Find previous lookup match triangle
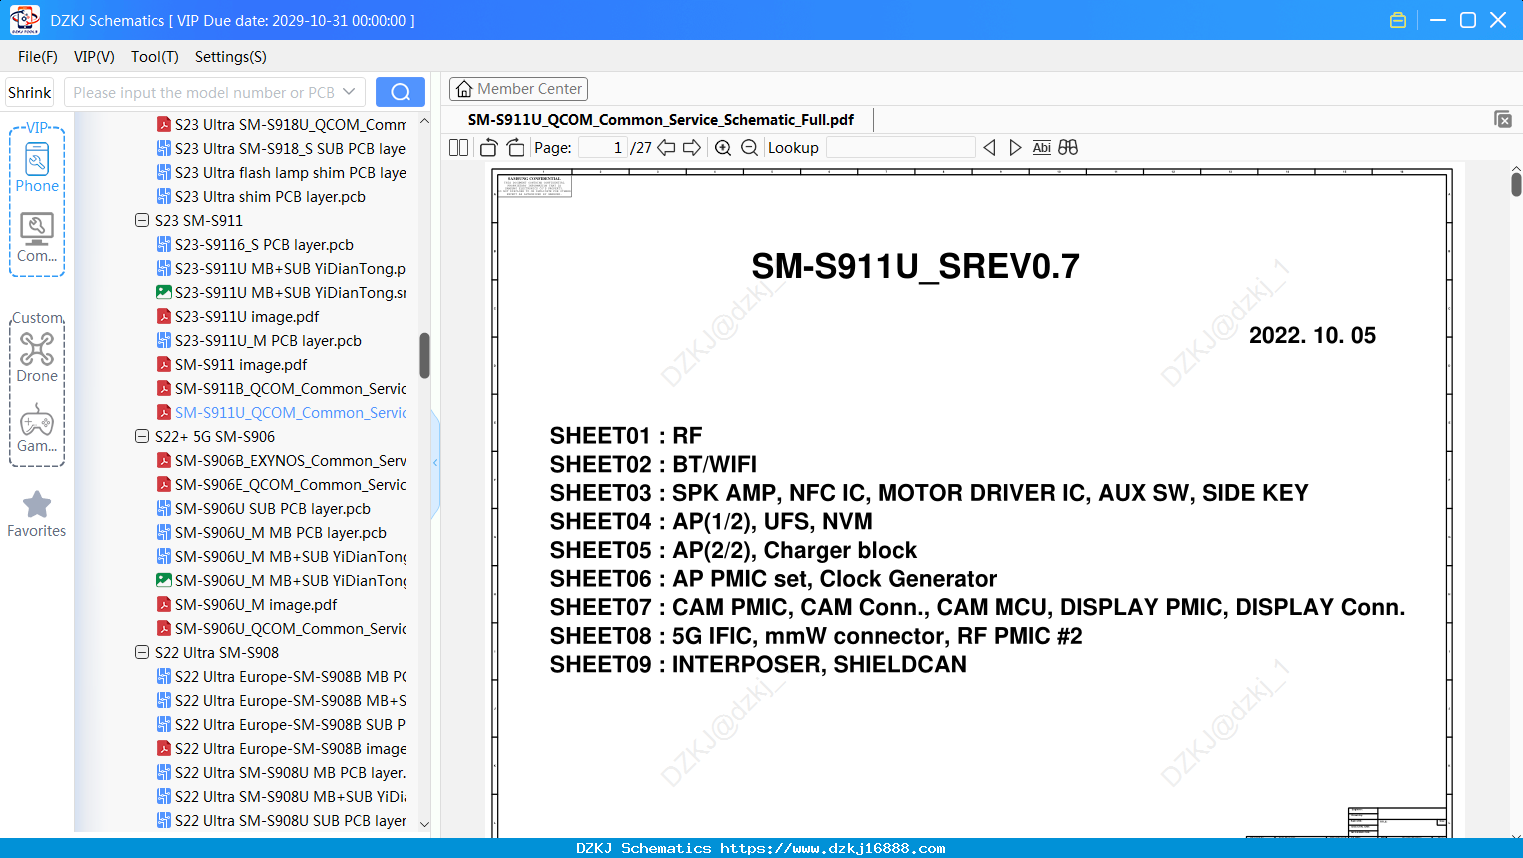Viewport: 1523px width, 858px height. point(989,148)
